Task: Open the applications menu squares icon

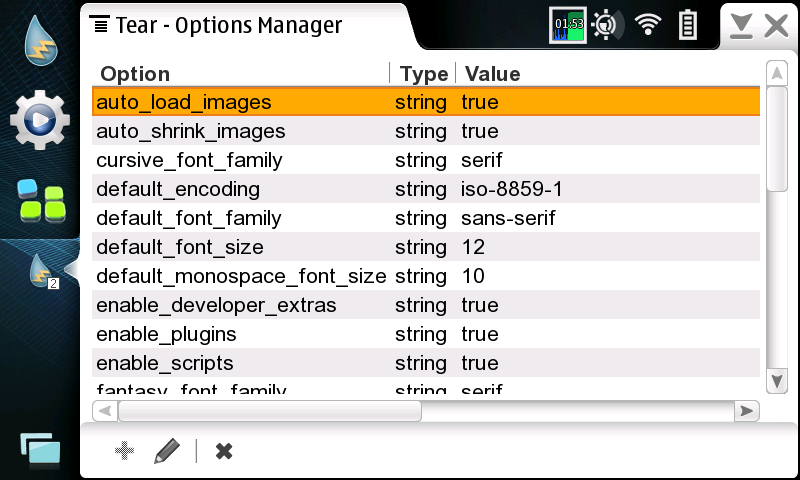Action: point(41,201)
